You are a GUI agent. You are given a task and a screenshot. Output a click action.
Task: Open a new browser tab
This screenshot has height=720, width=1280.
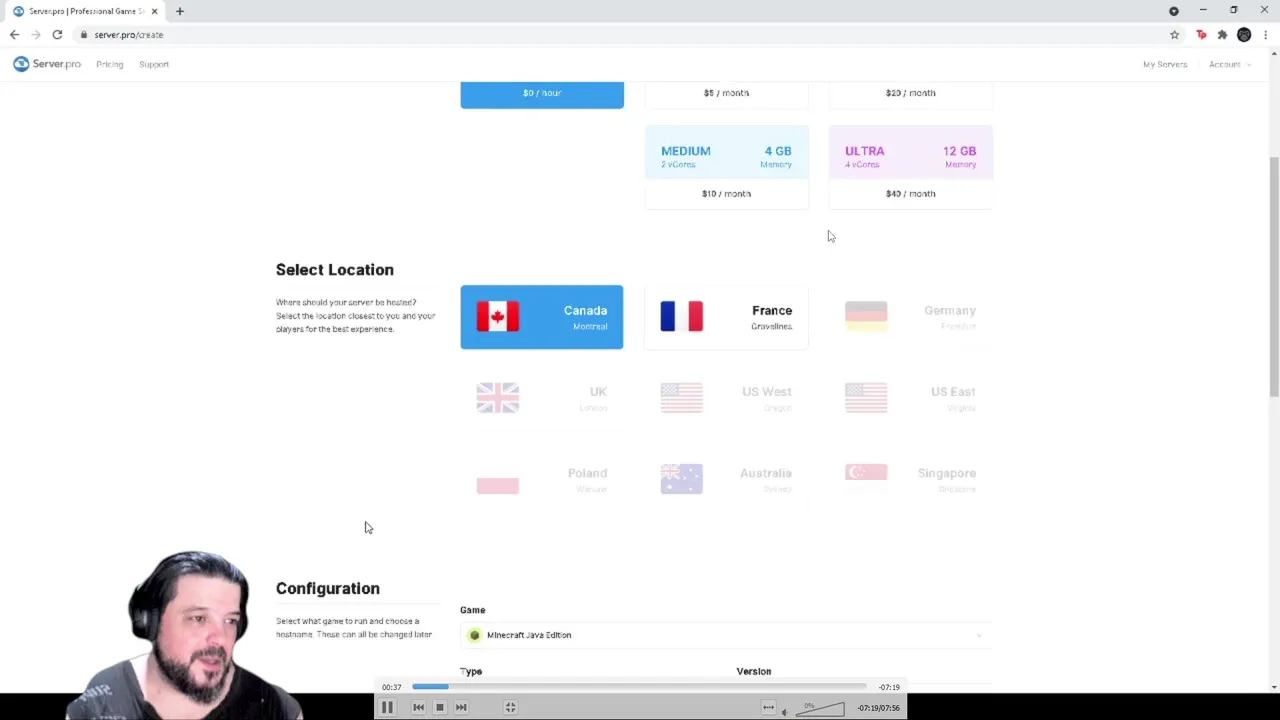(x=180, y=11)
